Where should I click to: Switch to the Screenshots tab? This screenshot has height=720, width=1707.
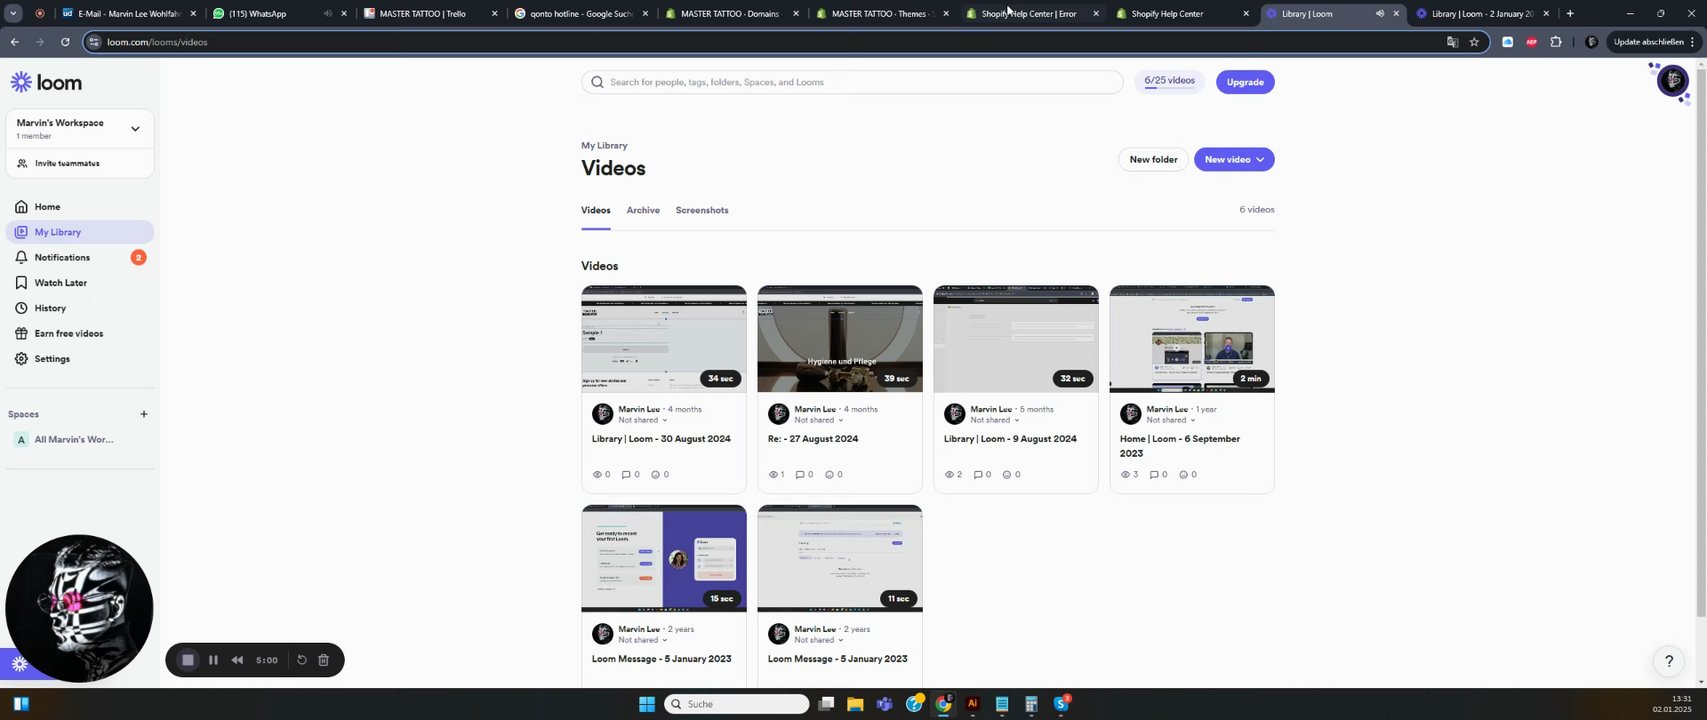click(x=702, y=210)
